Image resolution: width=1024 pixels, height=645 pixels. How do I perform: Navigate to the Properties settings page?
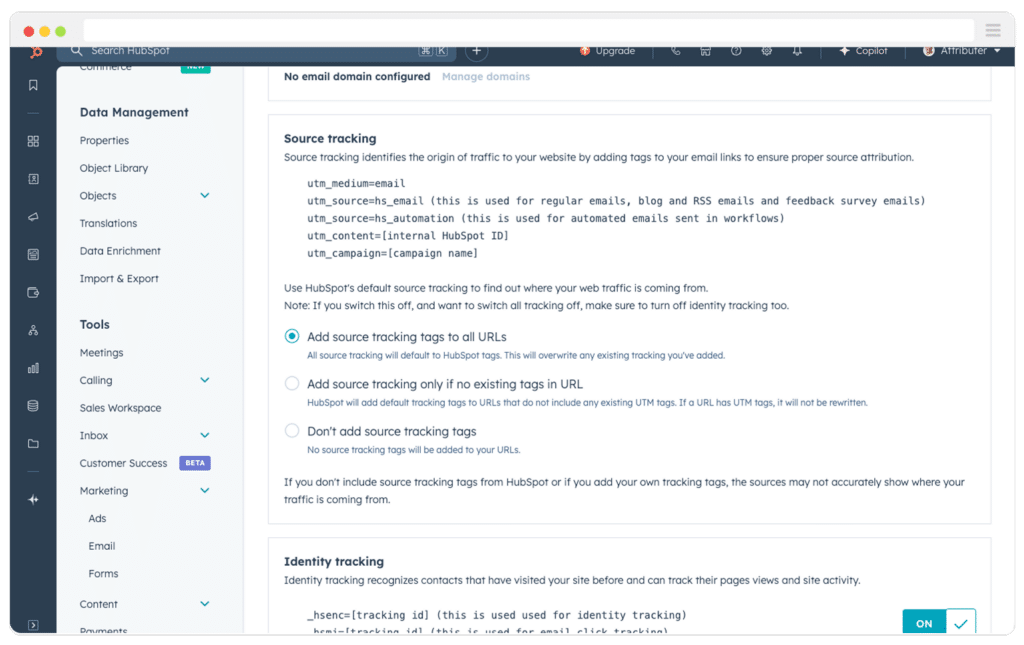coord(104,140)
